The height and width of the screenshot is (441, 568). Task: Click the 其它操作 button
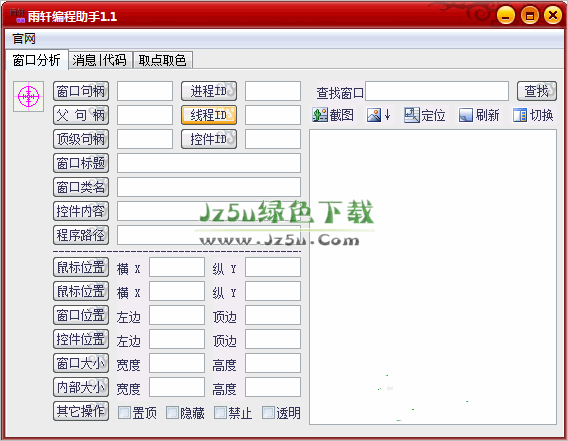coord(81,411)
